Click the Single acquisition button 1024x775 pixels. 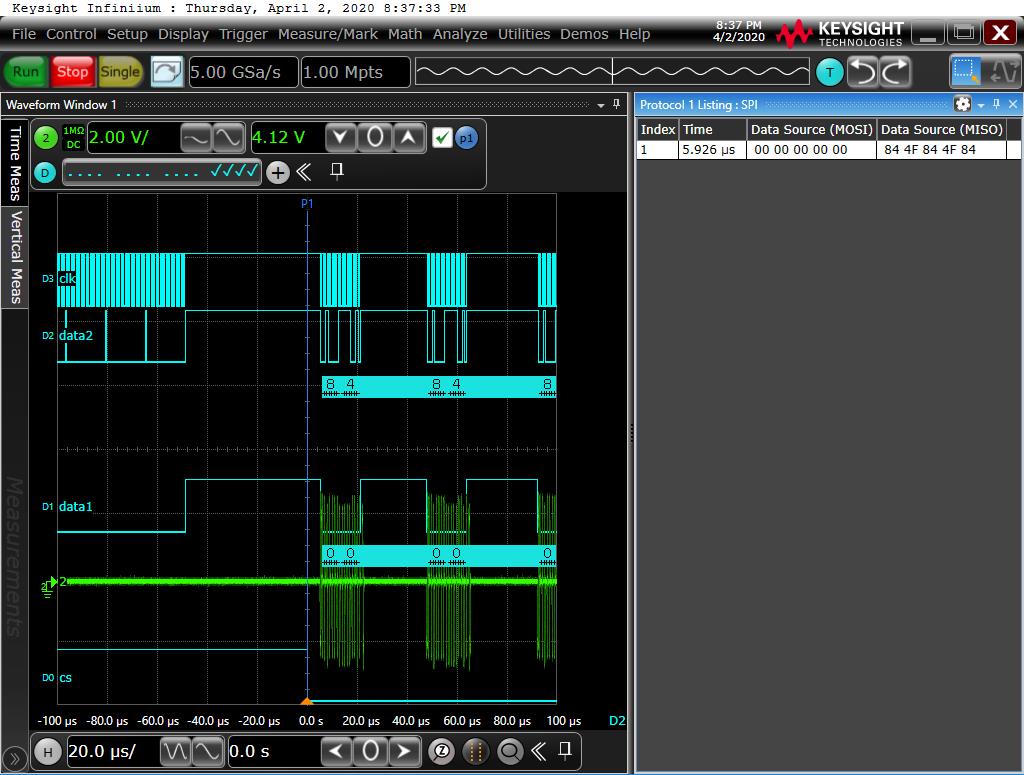click(120, 72)
